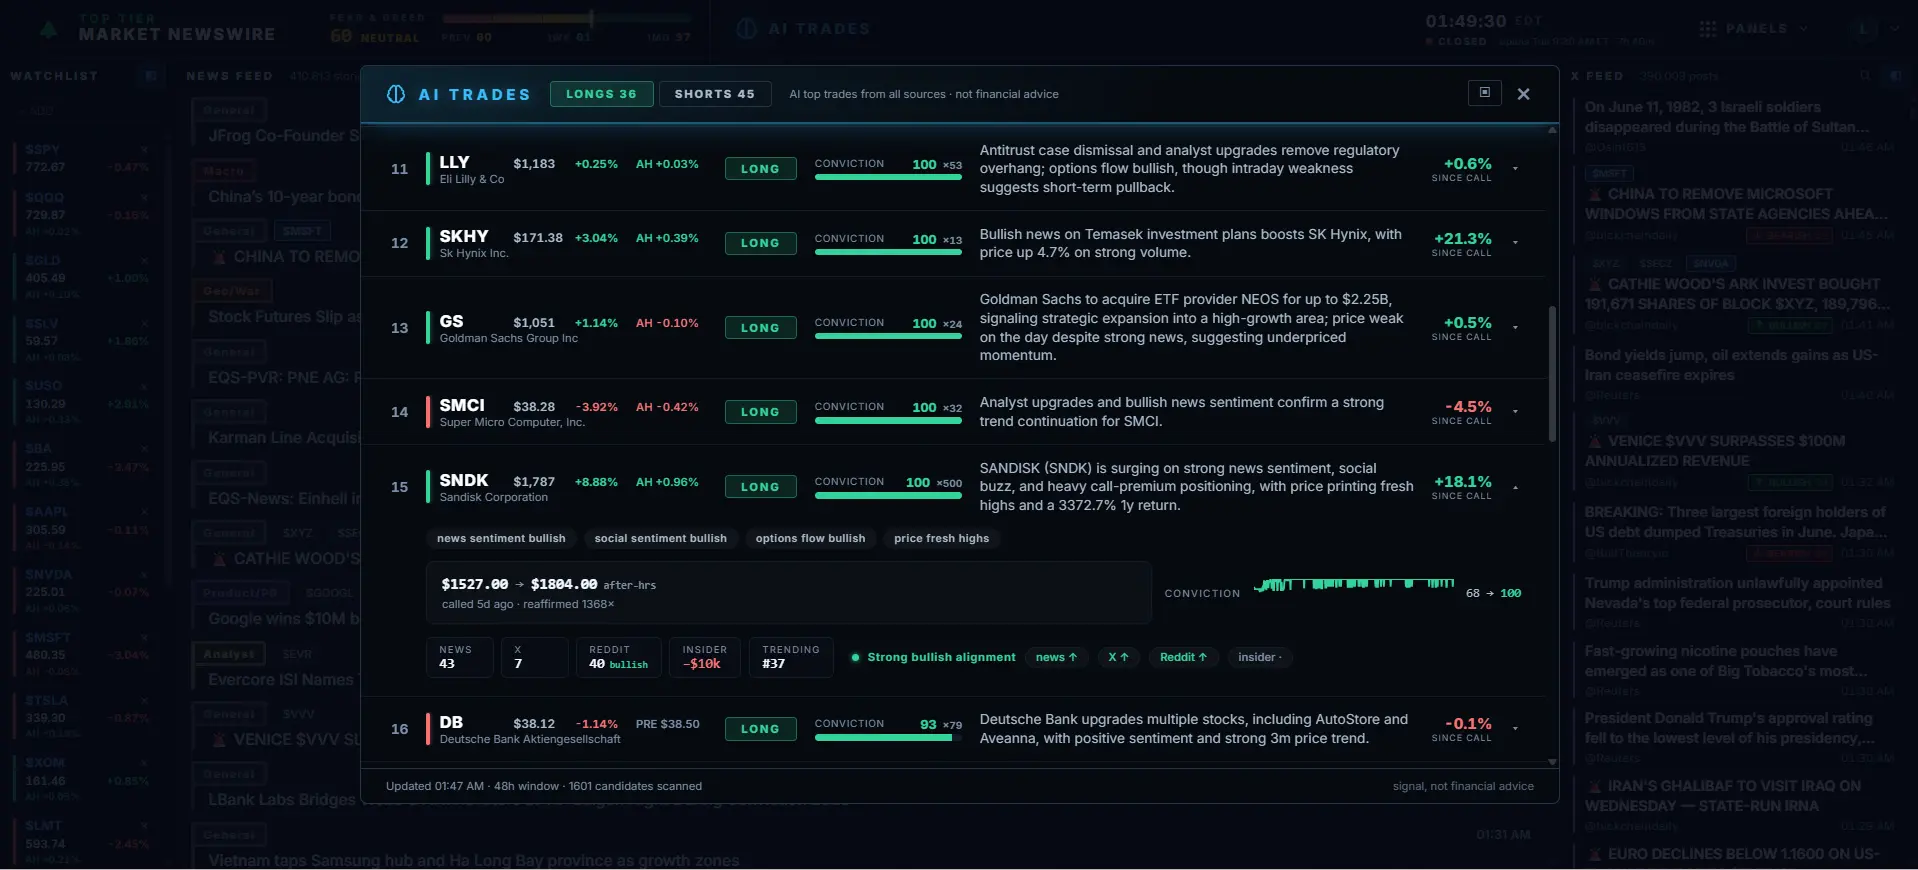The width and height of the screenshot is (1918, 870).
Task: Close the AI Trades modal
Action: pos(1523,94)
